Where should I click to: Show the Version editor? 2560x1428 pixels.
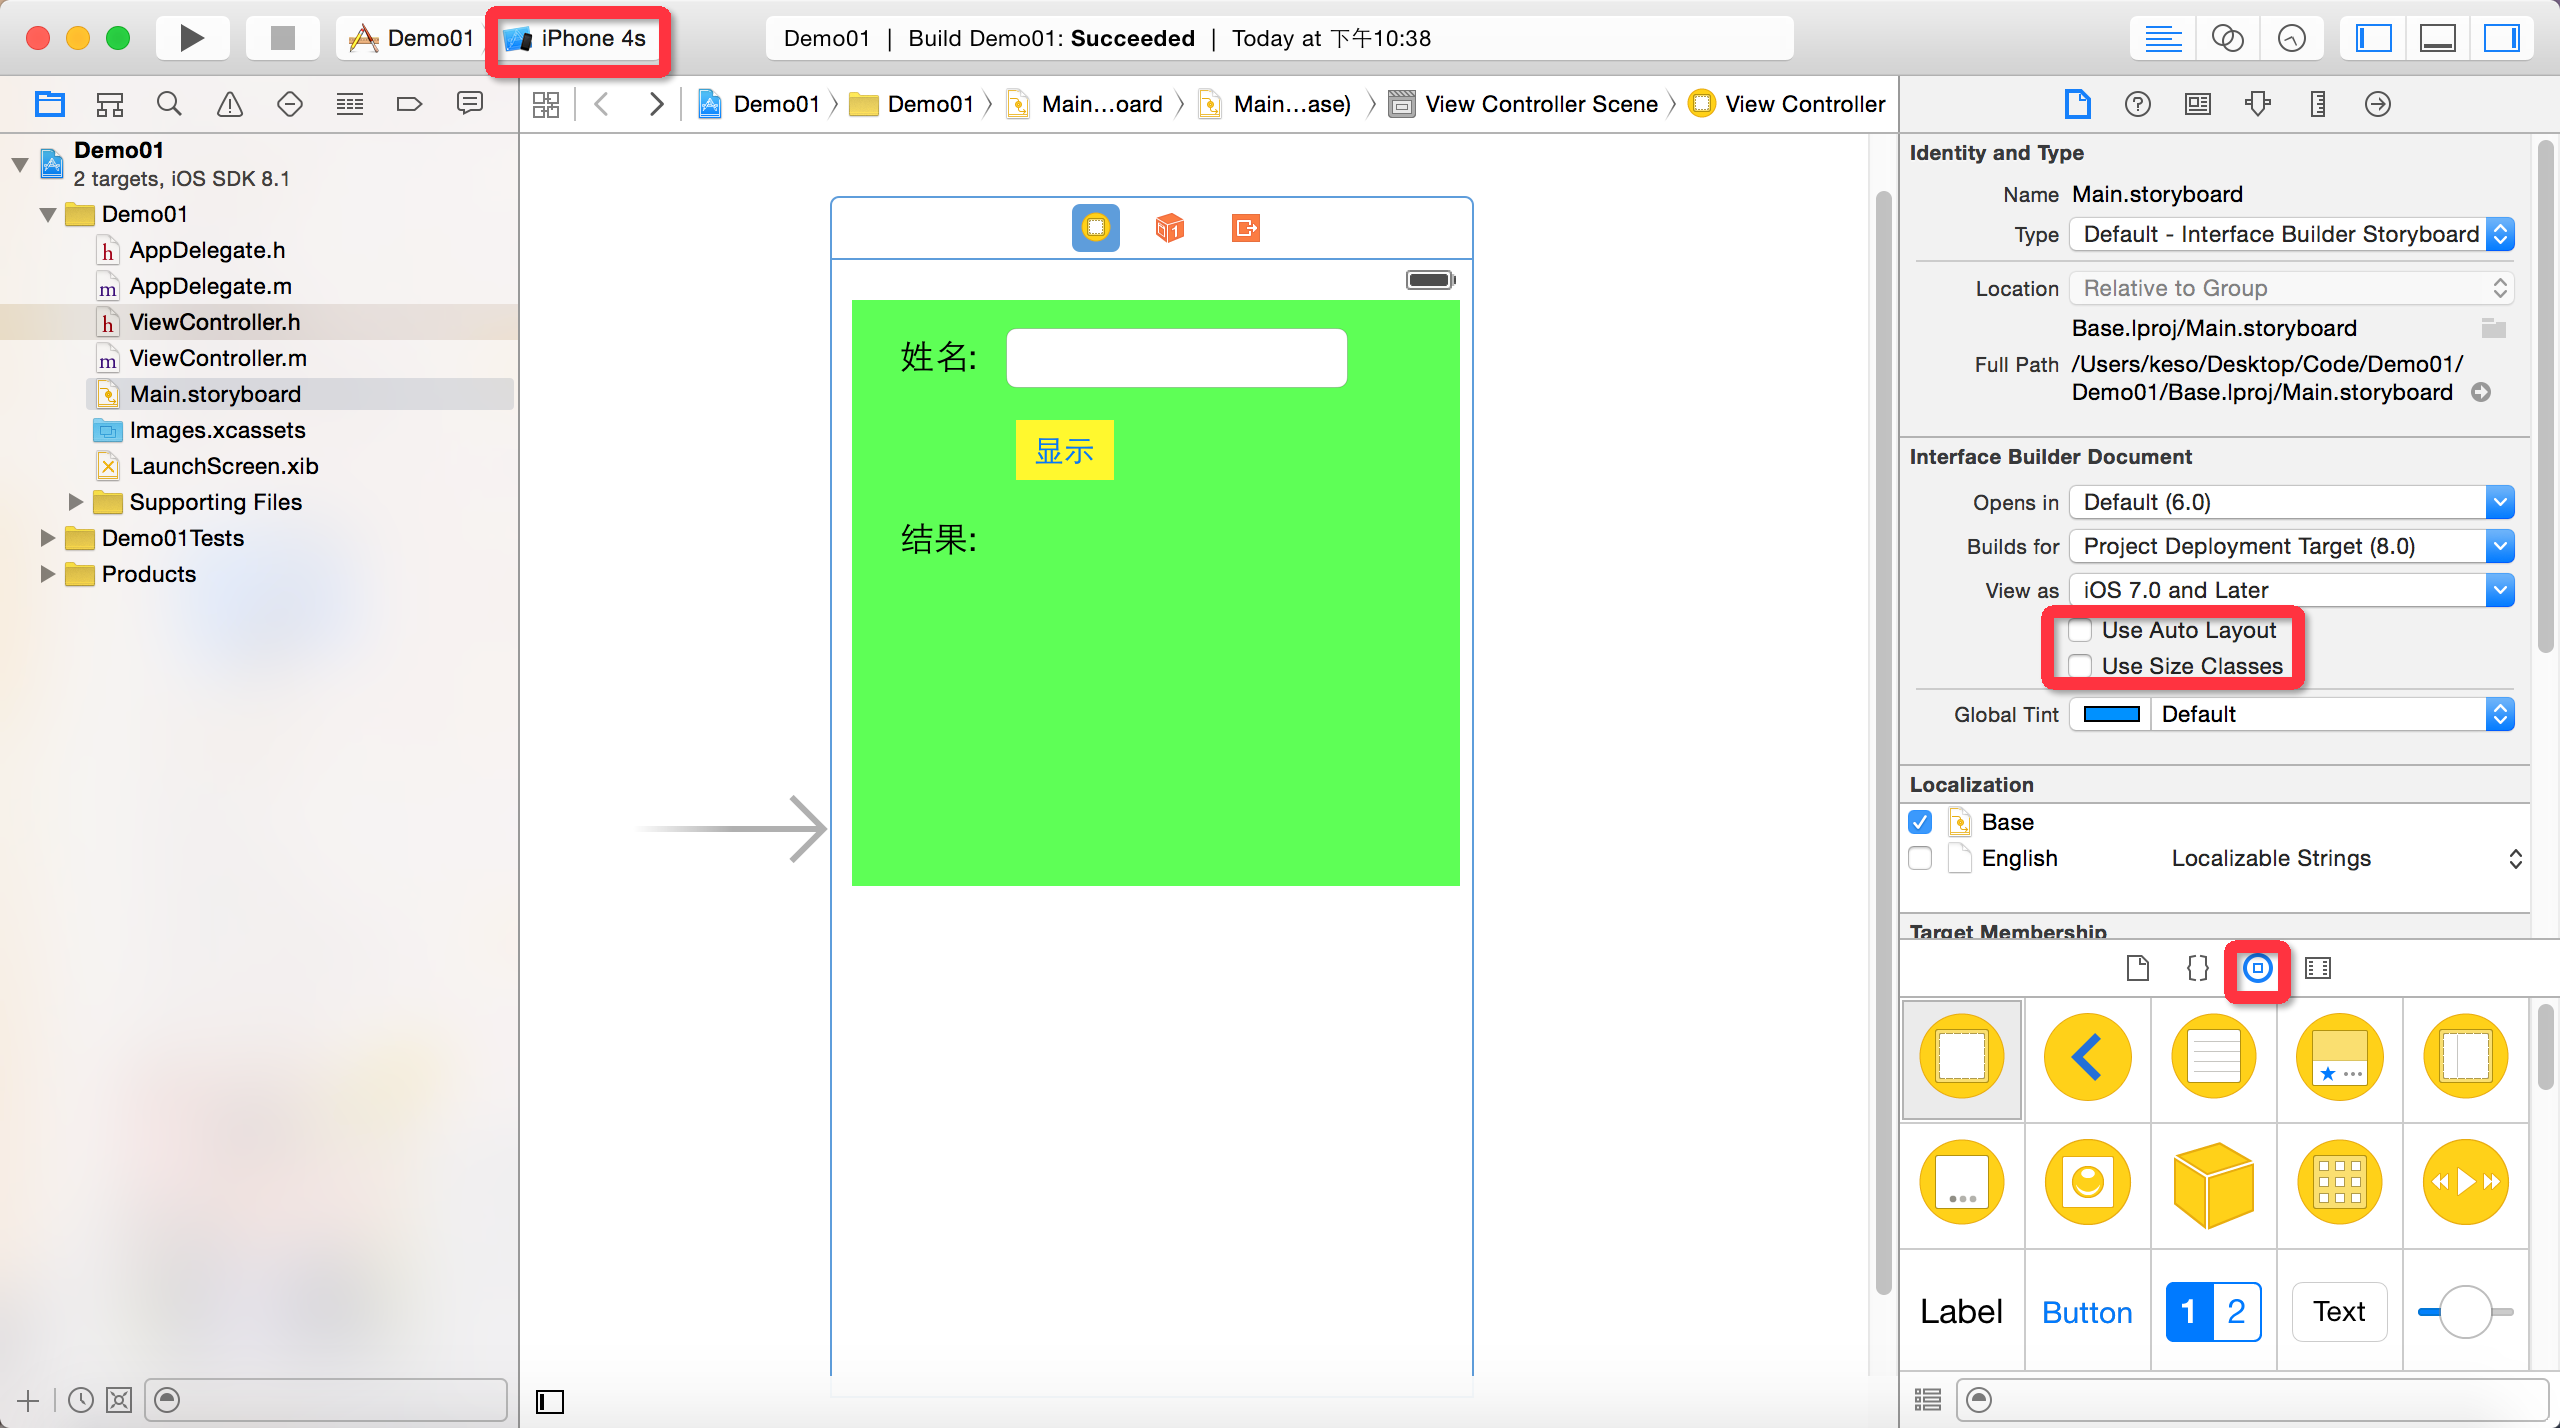point(2291,39)
